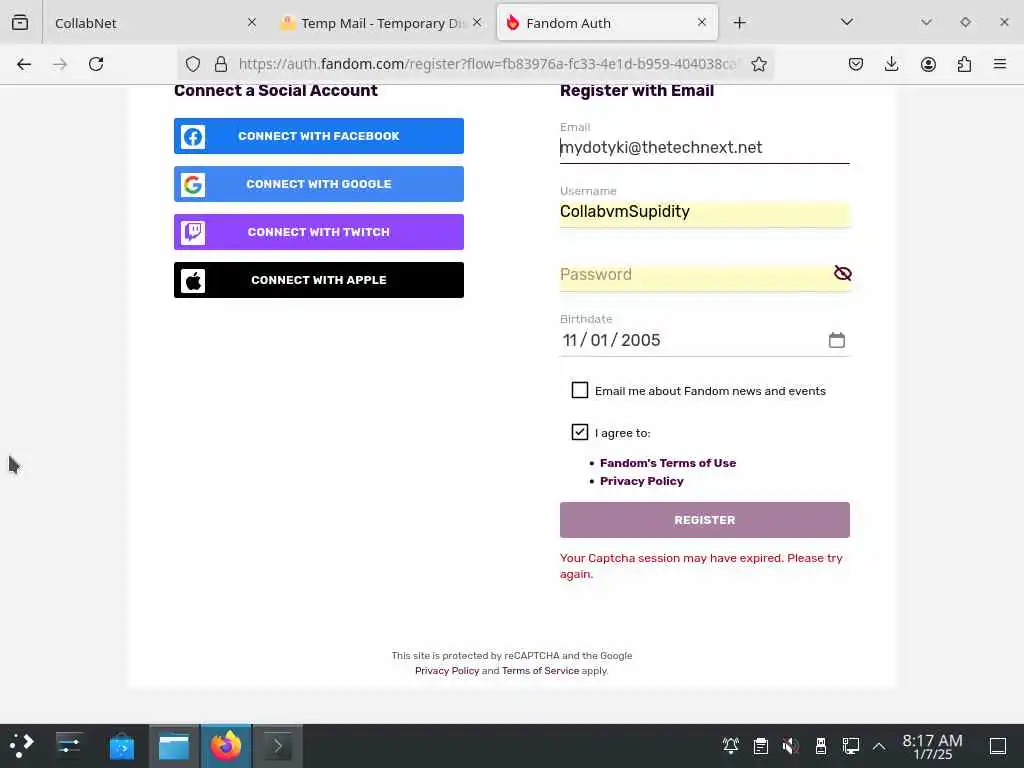Click the Firefox View icon in tab bar
1024x768 pixels.
coord(20,23)
